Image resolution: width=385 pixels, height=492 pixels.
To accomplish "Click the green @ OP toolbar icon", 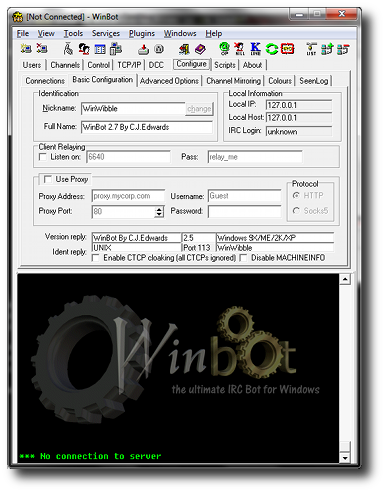I will coord(224,49).
